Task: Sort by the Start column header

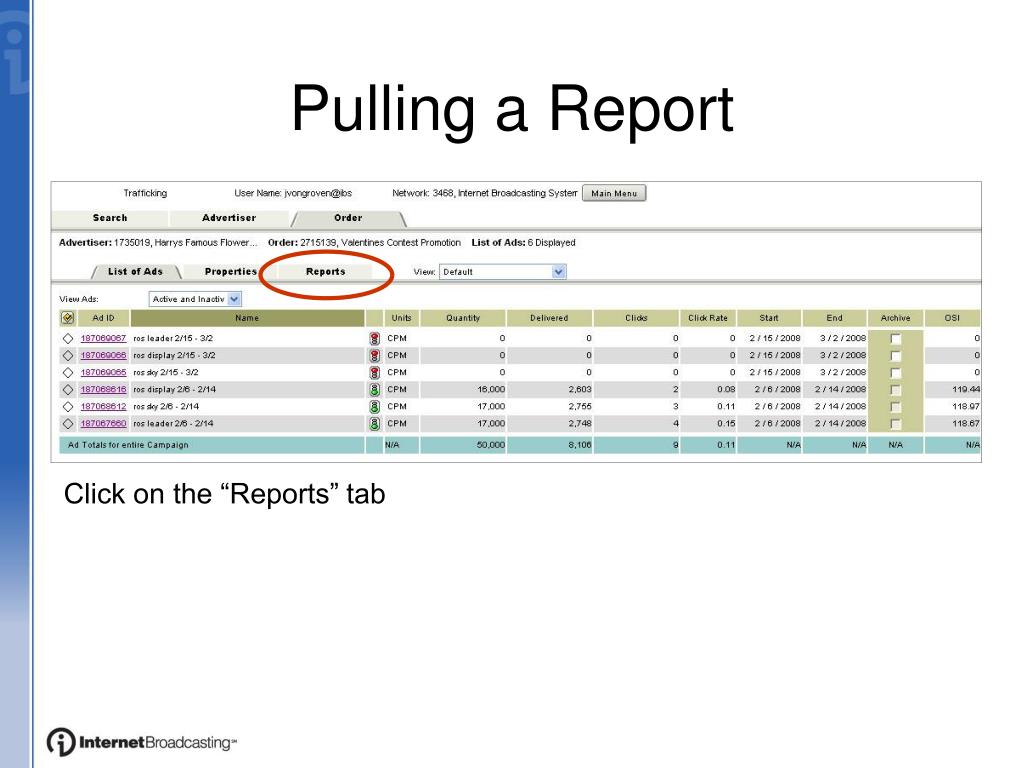Action: tap(769, 318)
